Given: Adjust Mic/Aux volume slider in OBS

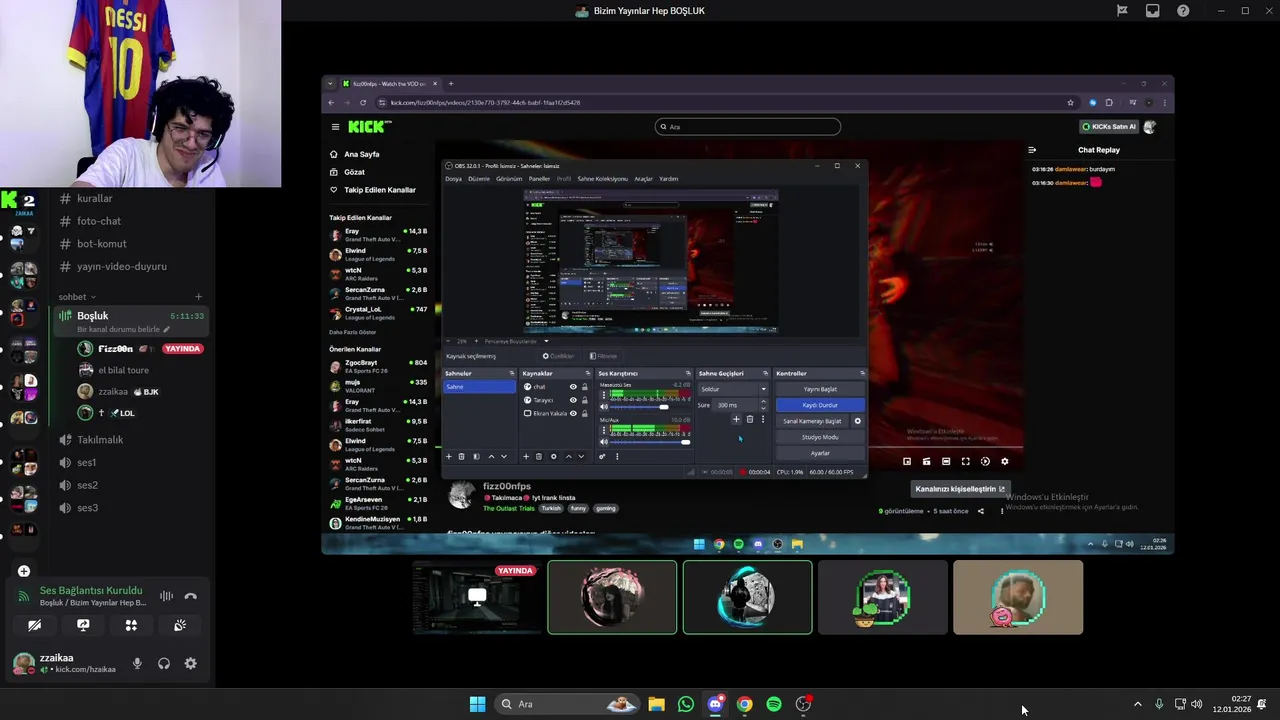Looking at the screenshot, I should [646, 442].
